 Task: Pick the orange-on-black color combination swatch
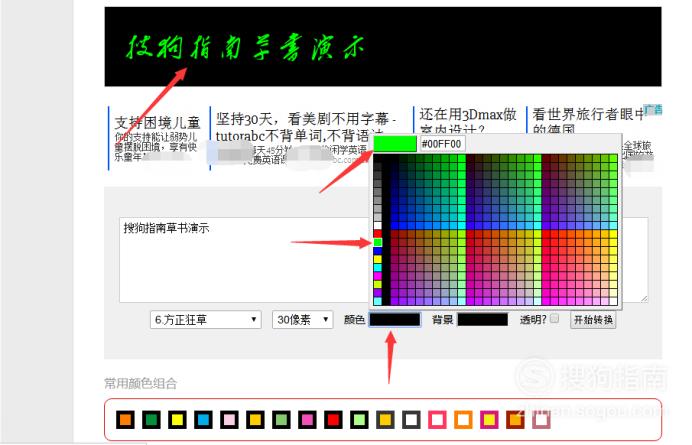pyautogui.click(x=125, y=419)
